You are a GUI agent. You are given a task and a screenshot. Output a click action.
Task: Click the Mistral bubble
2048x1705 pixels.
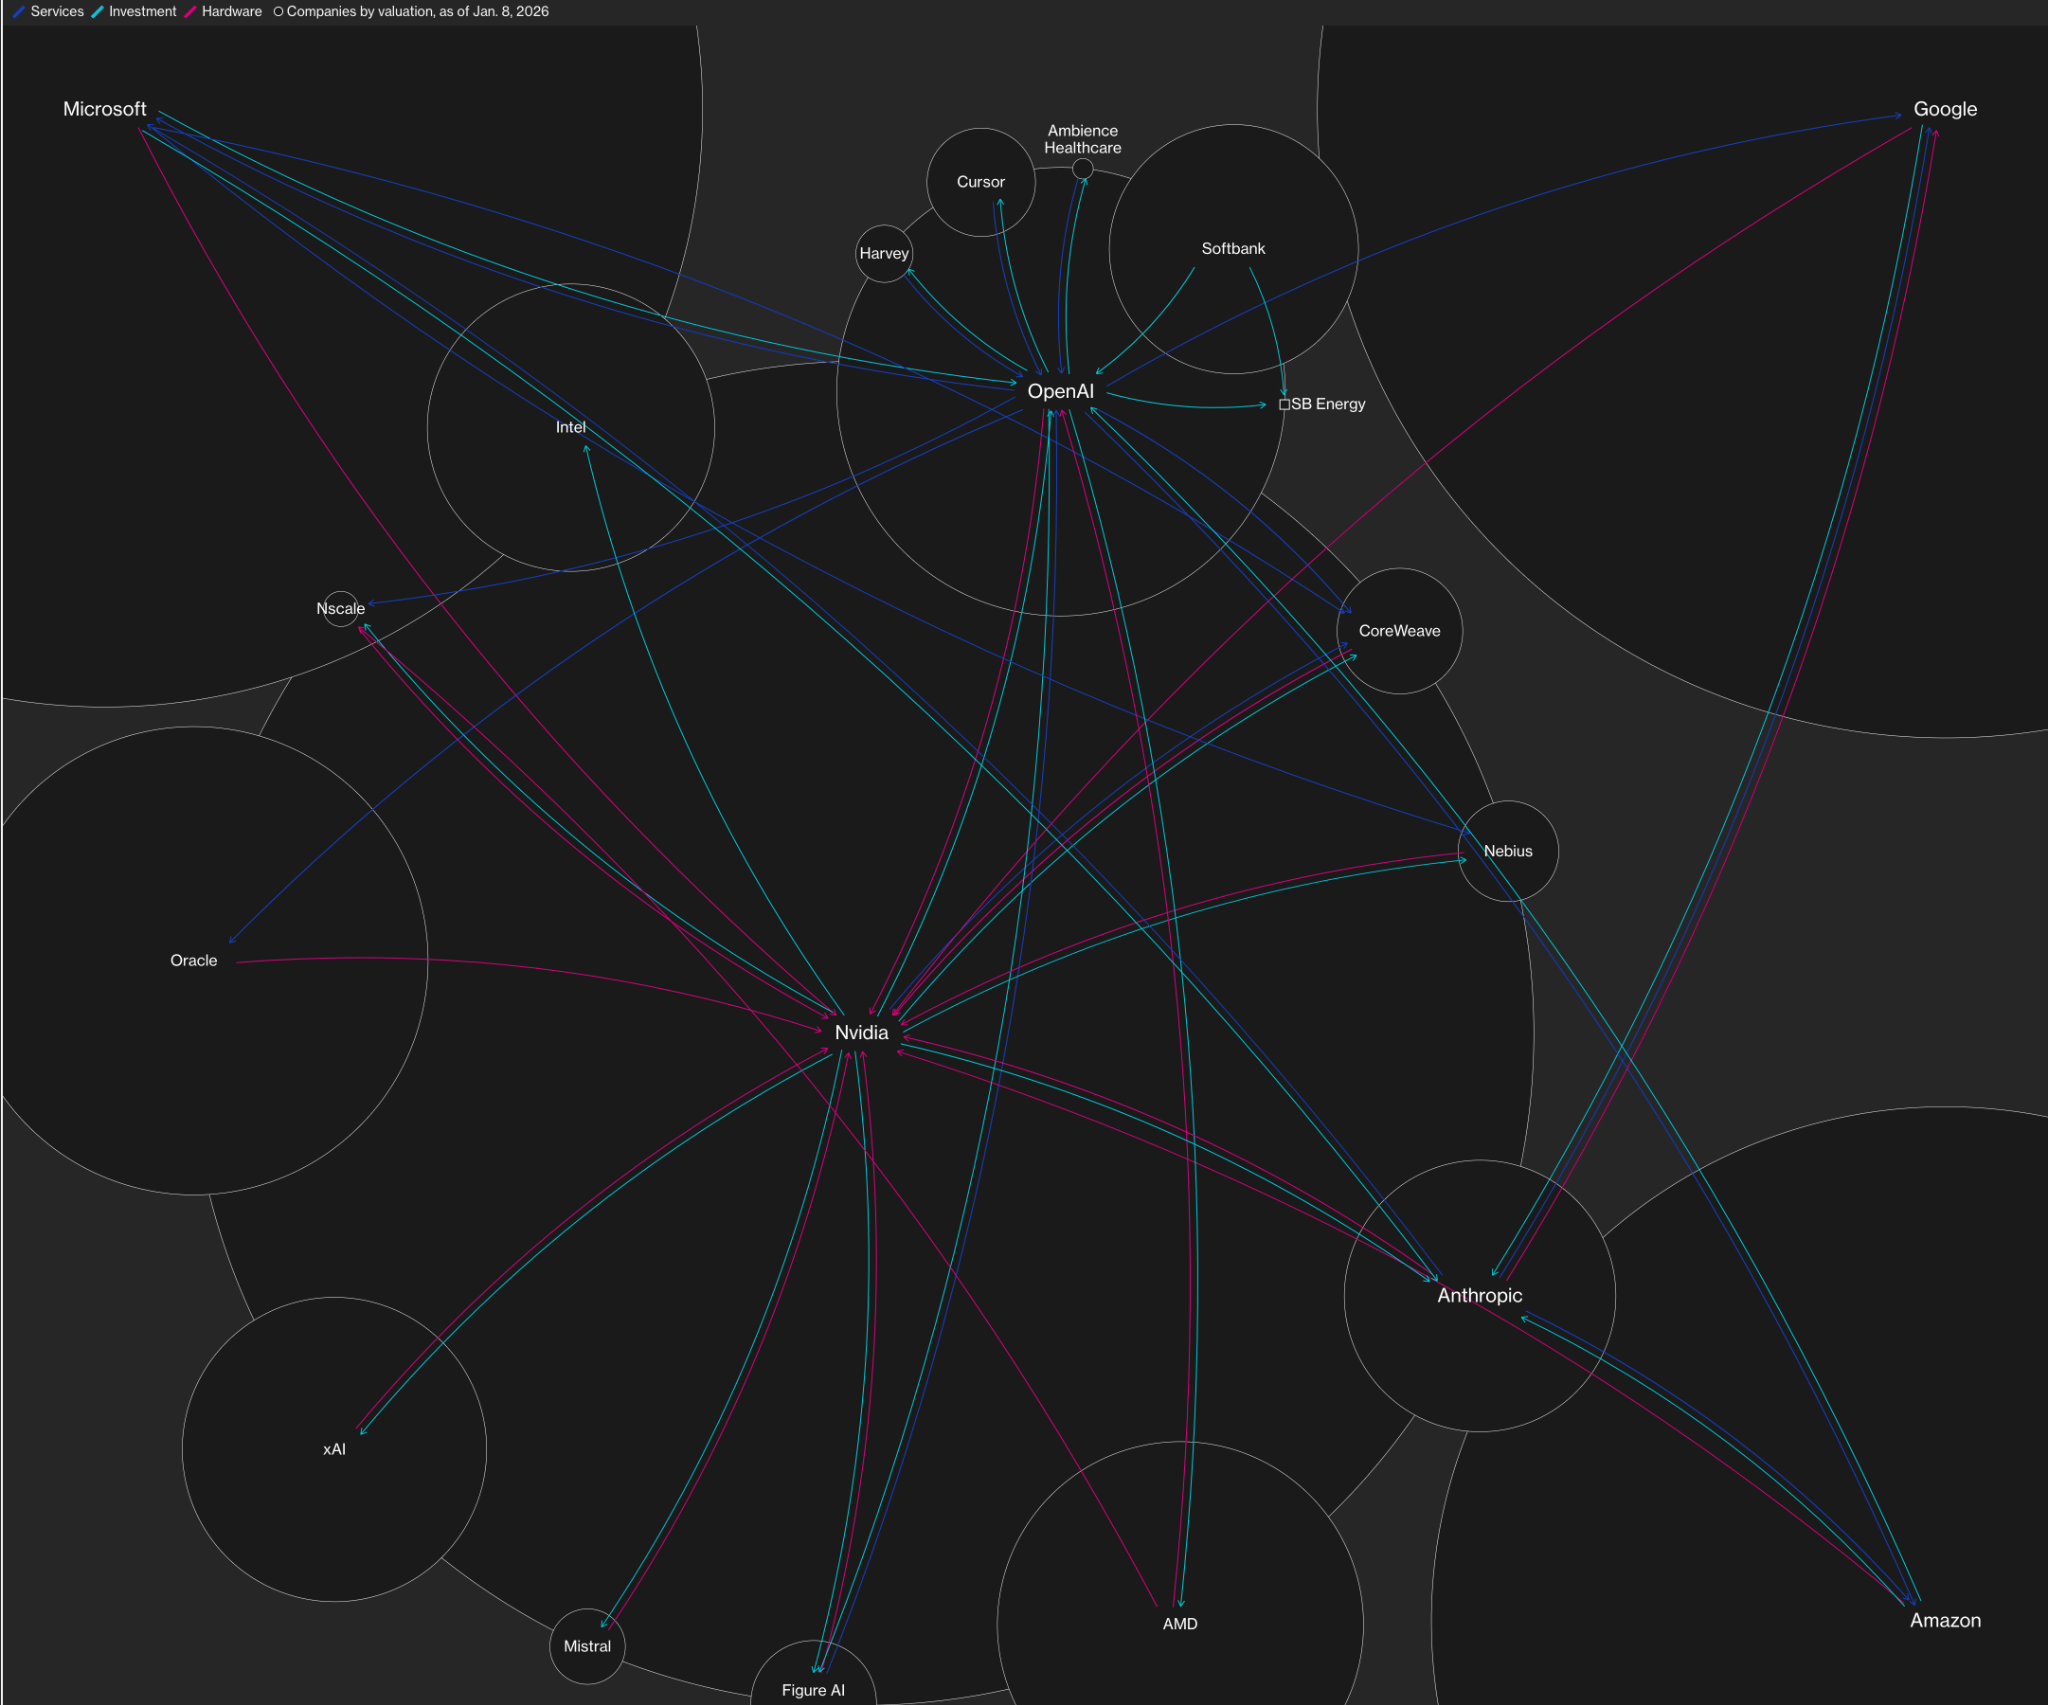point(587,1646)
